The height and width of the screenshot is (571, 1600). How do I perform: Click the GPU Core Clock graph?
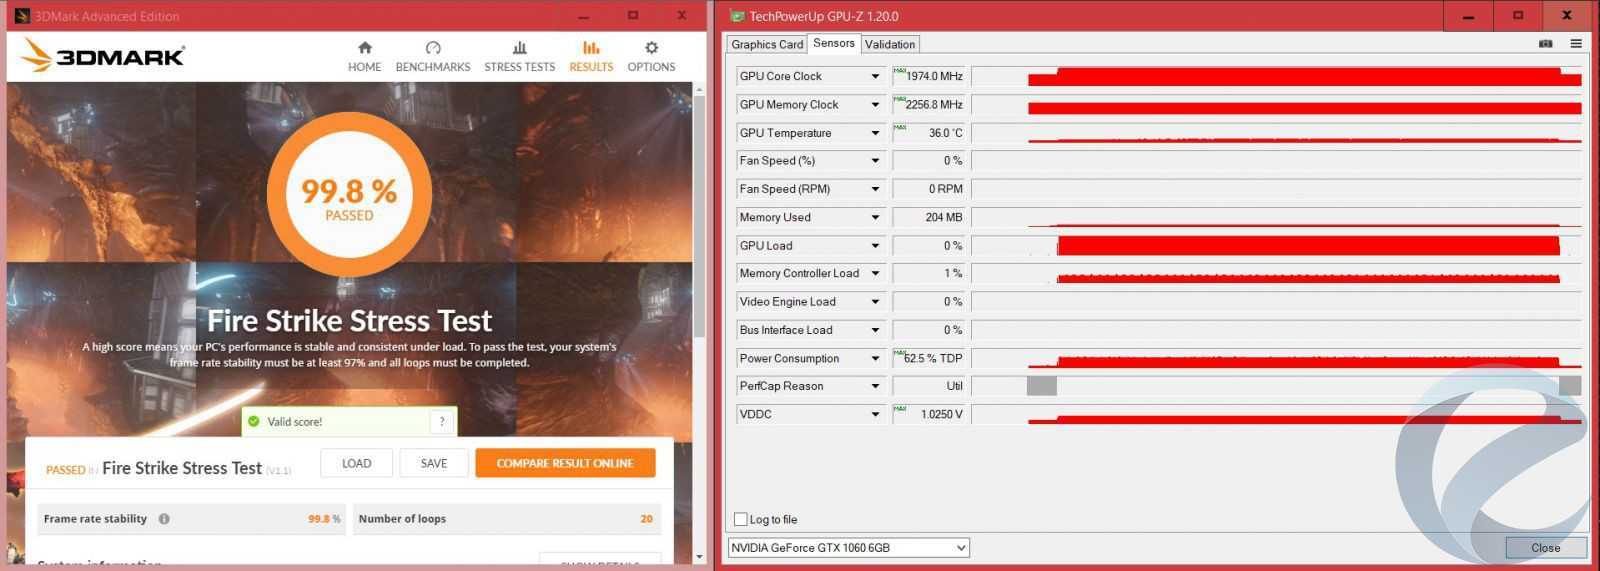tap(1277, 77)
